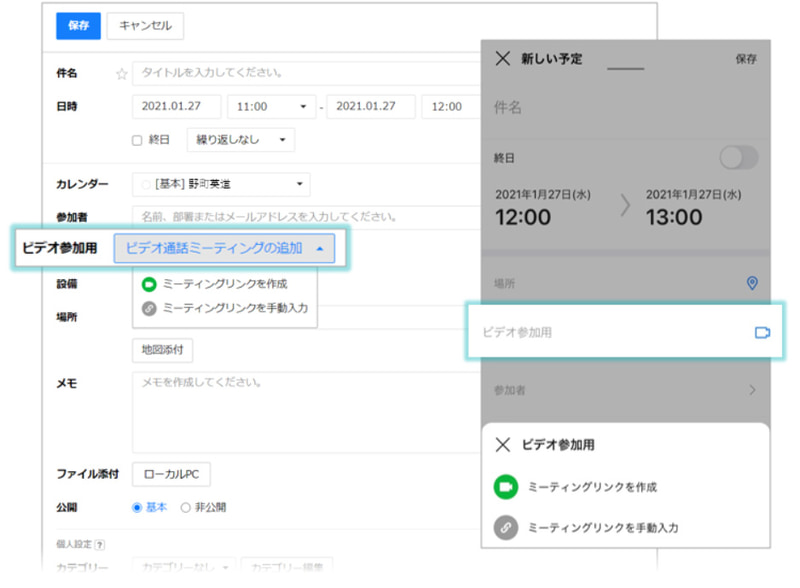Toggle the 終日 all-day switch on mobile
Image resolution: width=800 pixels, height=588 pixels.
coord(739,158)
